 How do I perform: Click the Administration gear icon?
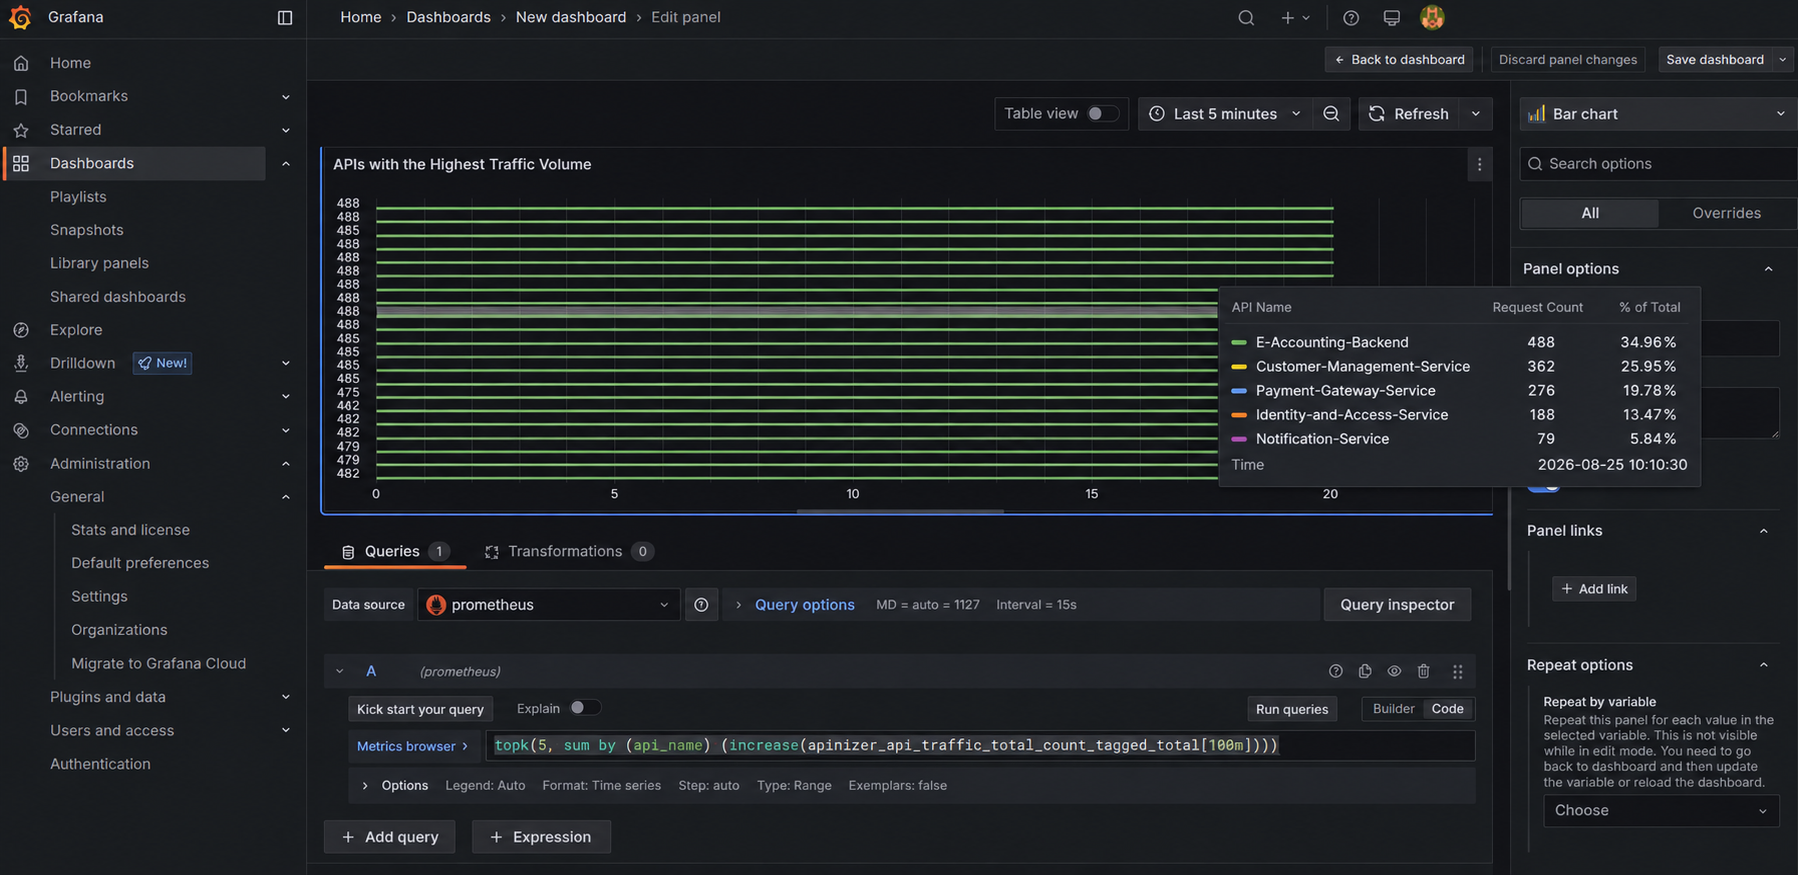[21, 464]
